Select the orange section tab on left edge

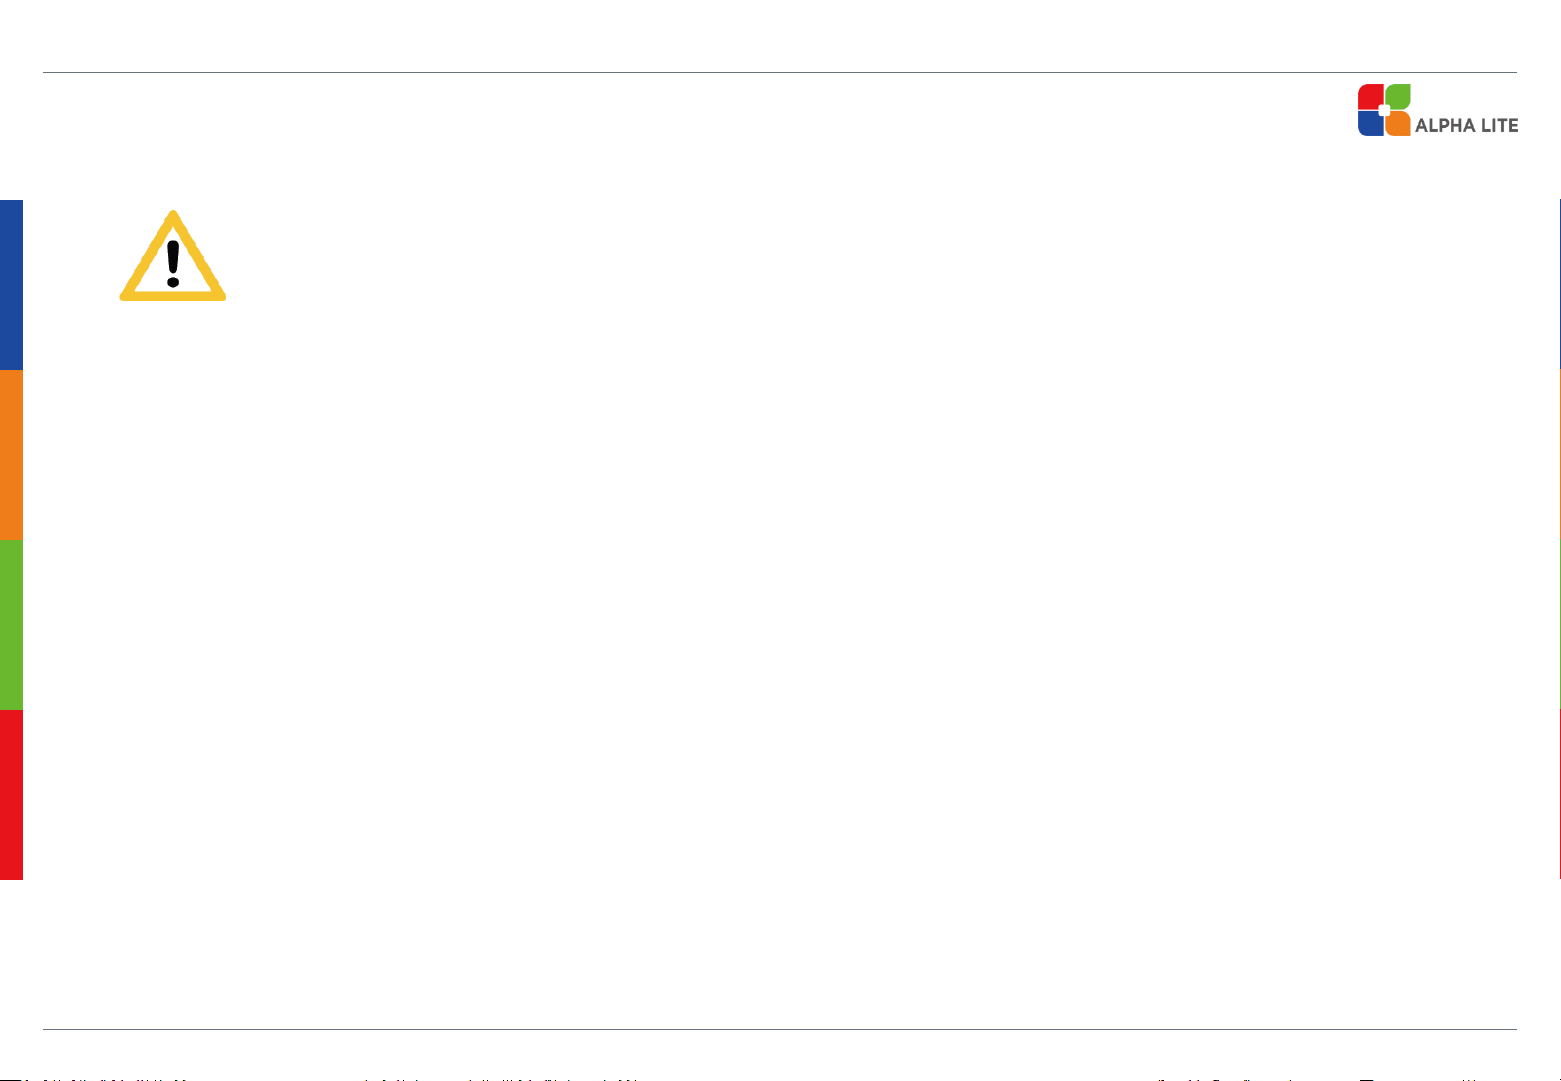(x=11, y=455)
